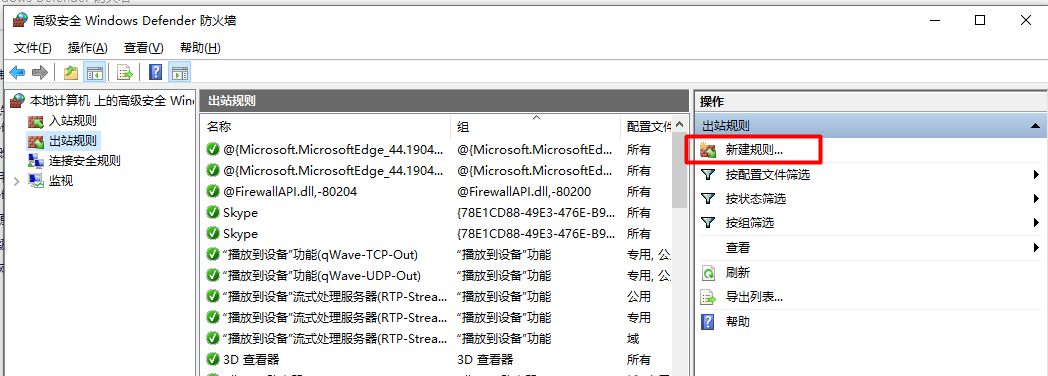Maximize the firewall window
Image resolution: width=1048 pixels, height=376 pixels.
click(x=980, y=20)
